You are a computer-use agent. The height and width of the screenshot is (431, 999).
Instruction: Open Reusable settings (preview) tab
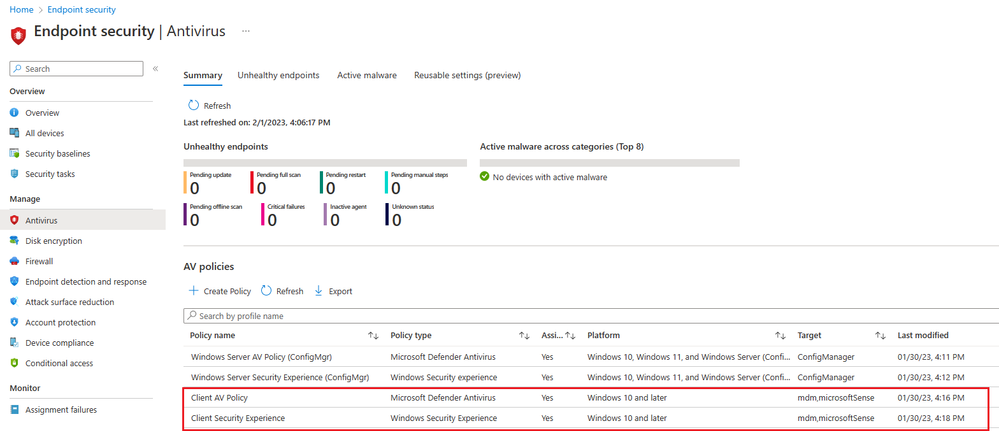tap(468, 75)
